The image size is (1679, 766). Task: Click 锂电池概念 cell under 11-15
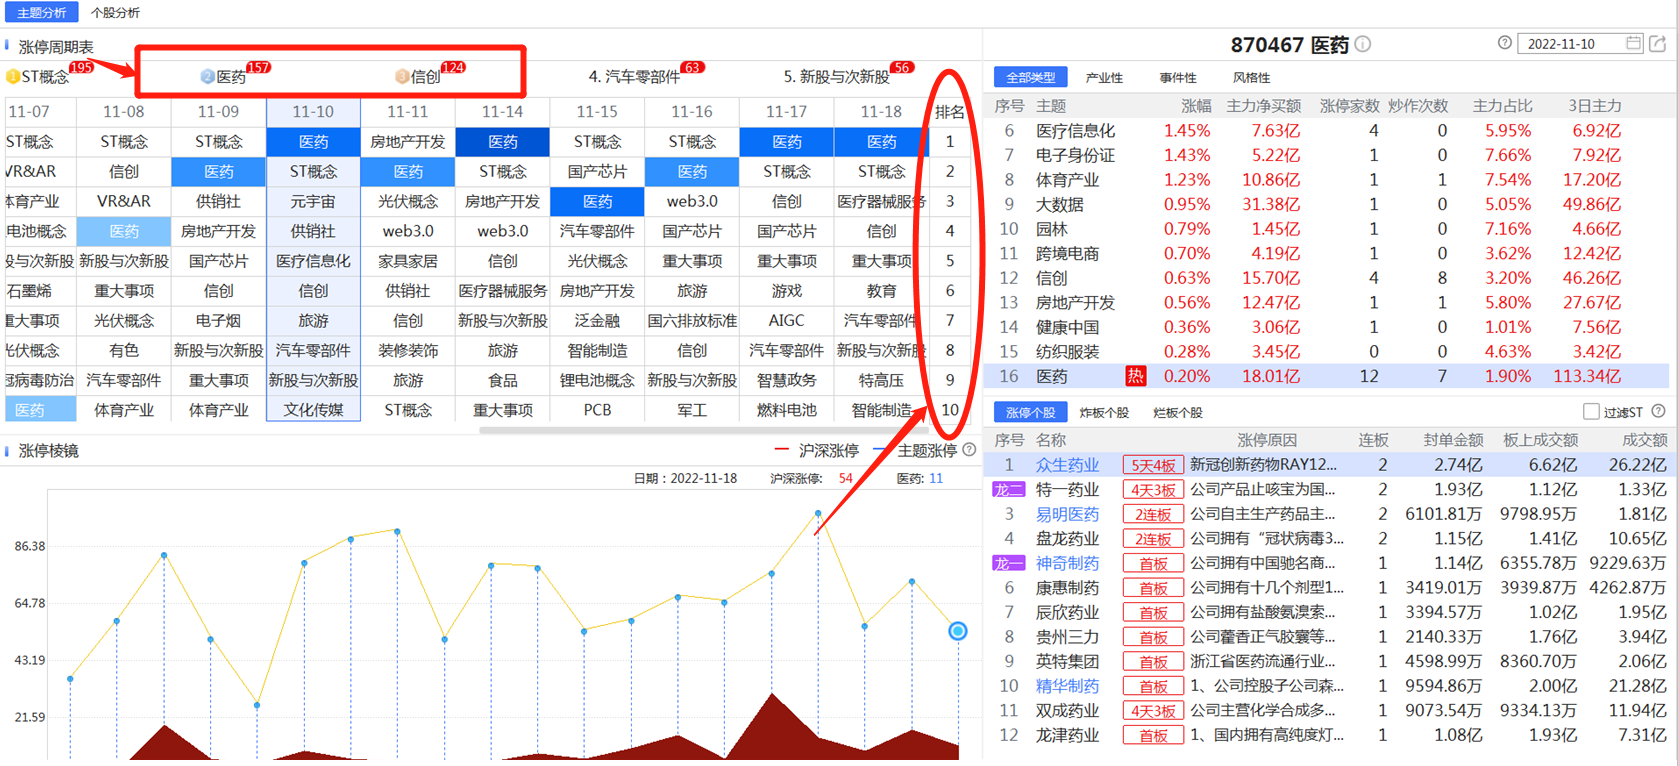click(x=597, y=380)
